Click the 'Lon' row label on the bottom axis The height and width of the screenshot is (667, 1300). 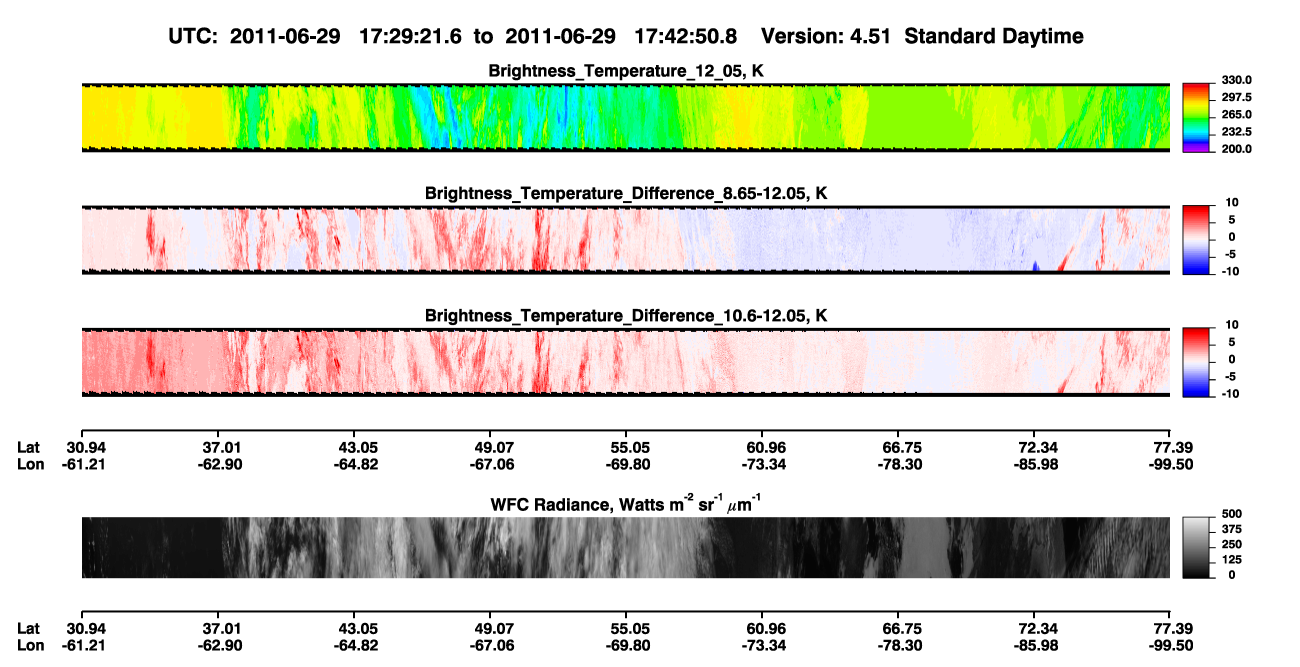[30, 645]
